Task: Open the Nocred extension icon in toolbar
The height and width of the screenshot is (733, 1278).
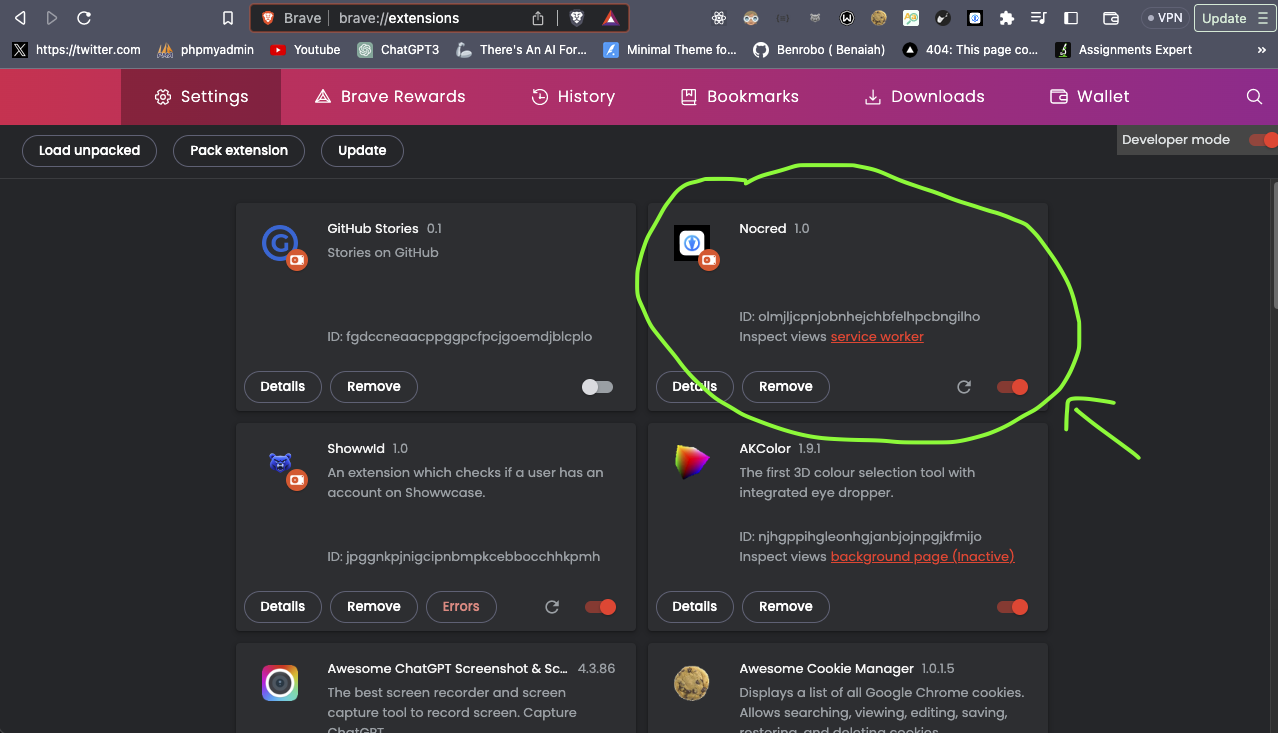Action: [975, 18]
